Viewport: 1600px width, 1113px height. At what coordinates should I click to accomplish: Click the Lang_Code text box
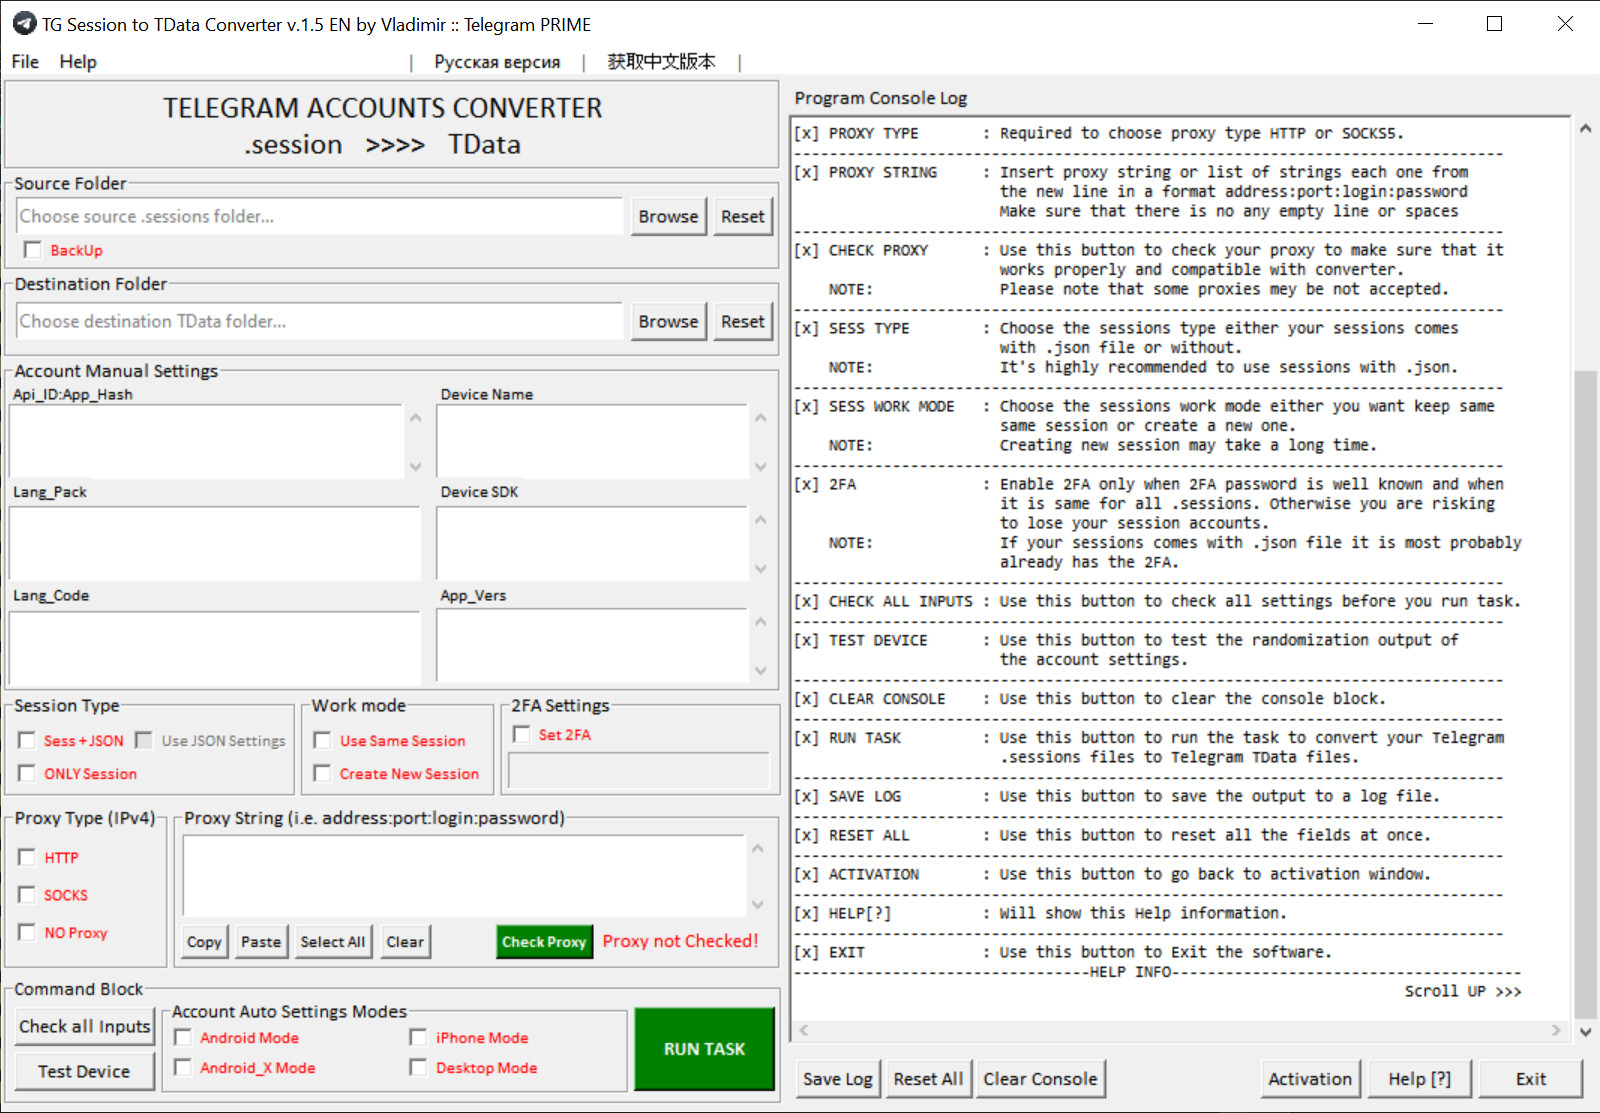point(215,647)
